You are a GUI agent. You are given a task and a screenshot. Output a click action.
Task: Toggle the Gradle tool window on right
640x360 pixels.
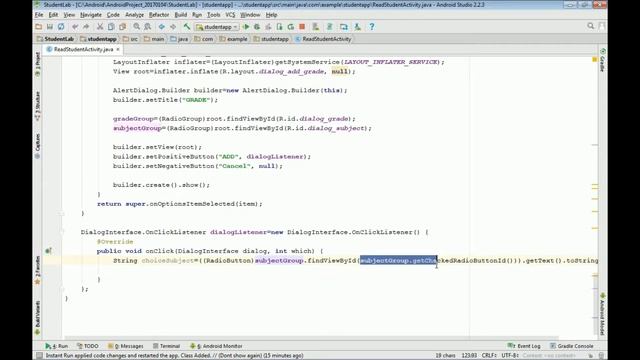(602, 60)
